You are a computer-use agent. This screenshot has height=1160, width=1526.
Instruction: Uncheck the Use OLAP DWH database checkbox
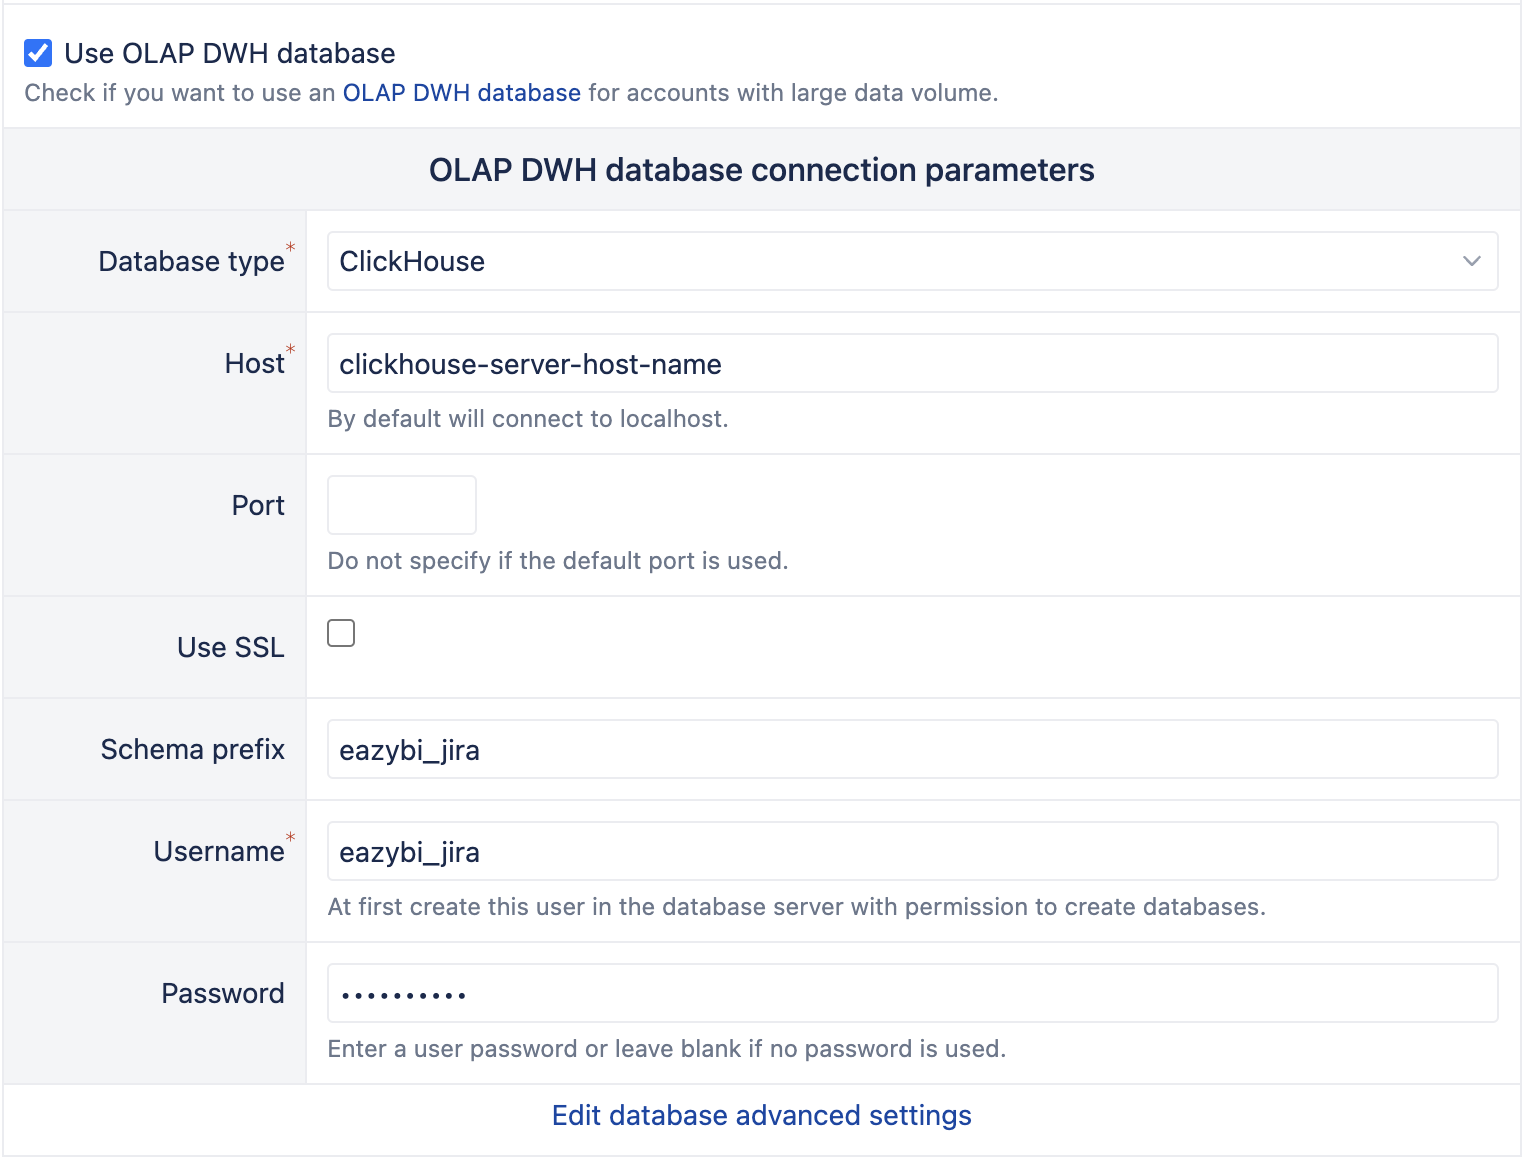(38, 53)
